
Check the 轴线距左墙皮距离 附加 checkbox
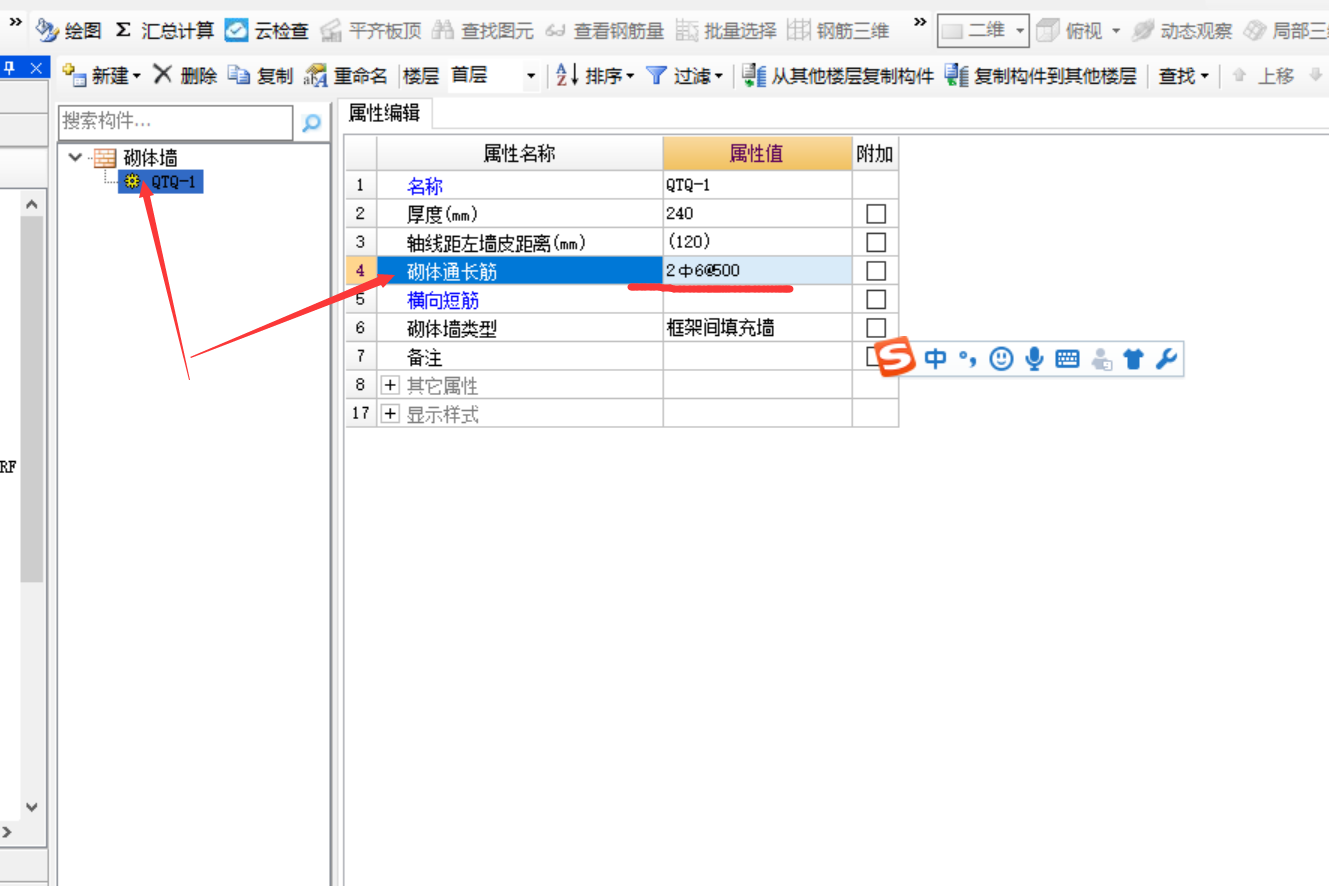click(876, 242)
